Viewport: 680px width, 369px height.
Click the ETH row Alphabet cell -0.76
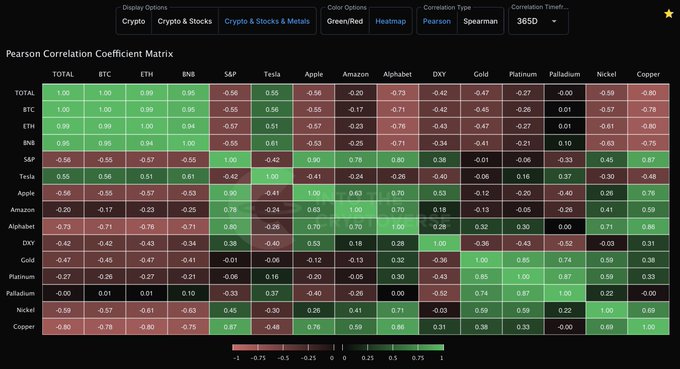coord(397,126)
